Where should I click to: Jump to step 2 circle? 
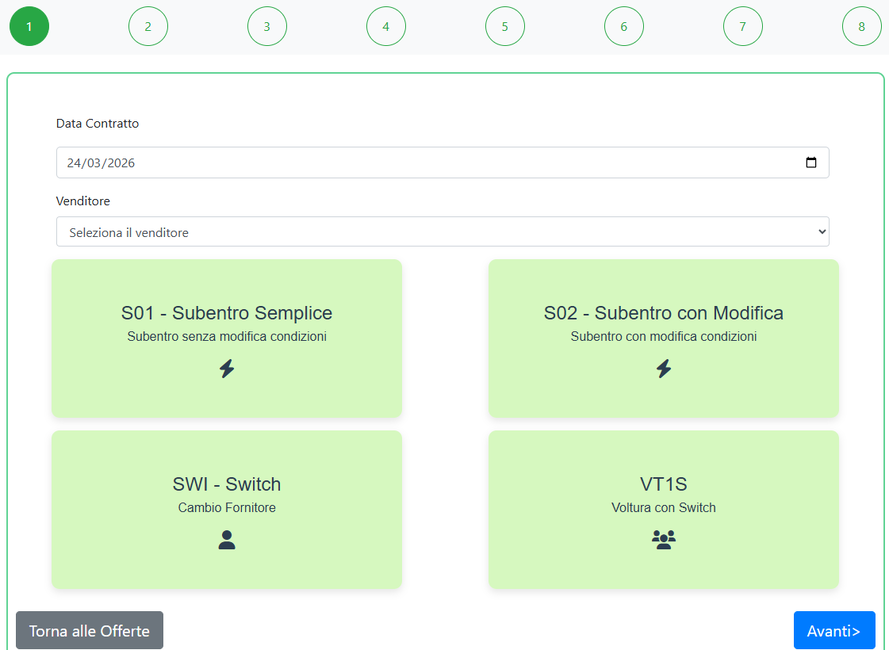click(148, 26)
